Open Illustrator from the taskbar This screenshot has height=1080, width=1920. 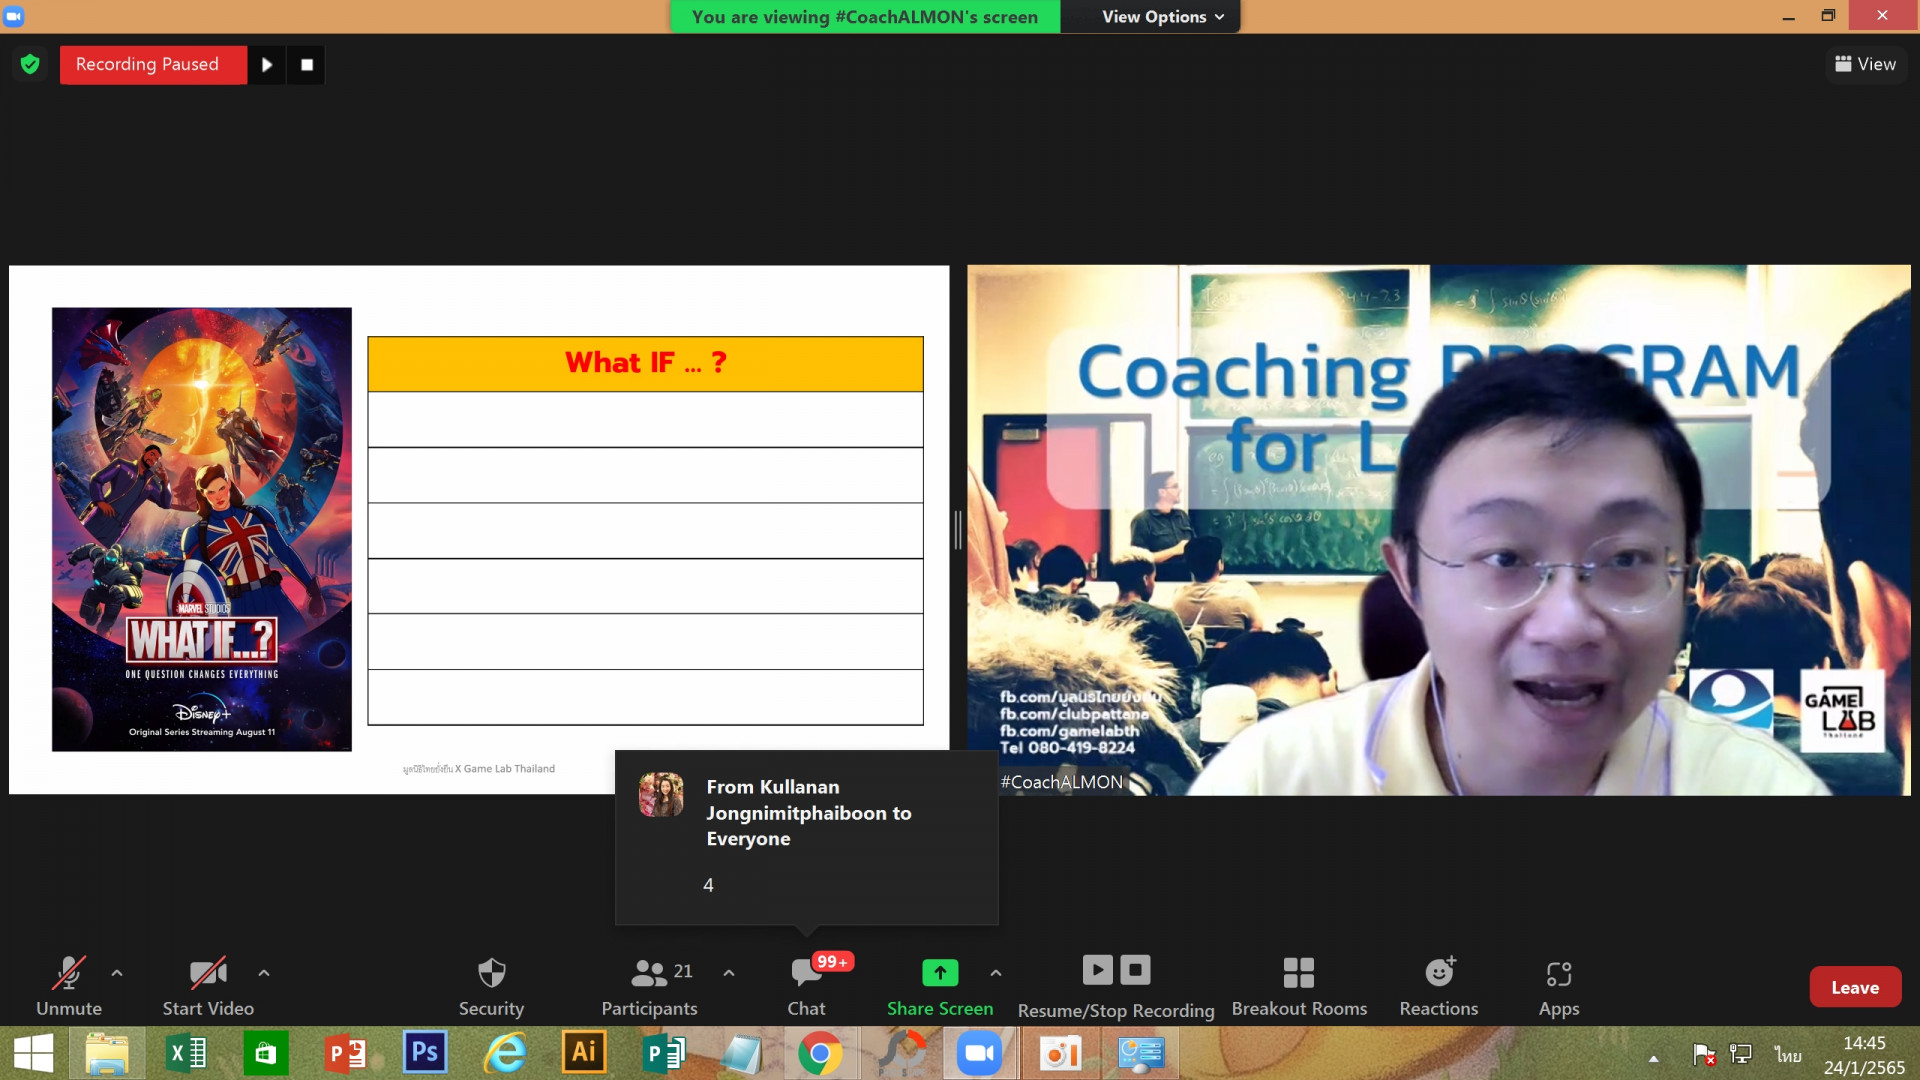[584, 1053]
